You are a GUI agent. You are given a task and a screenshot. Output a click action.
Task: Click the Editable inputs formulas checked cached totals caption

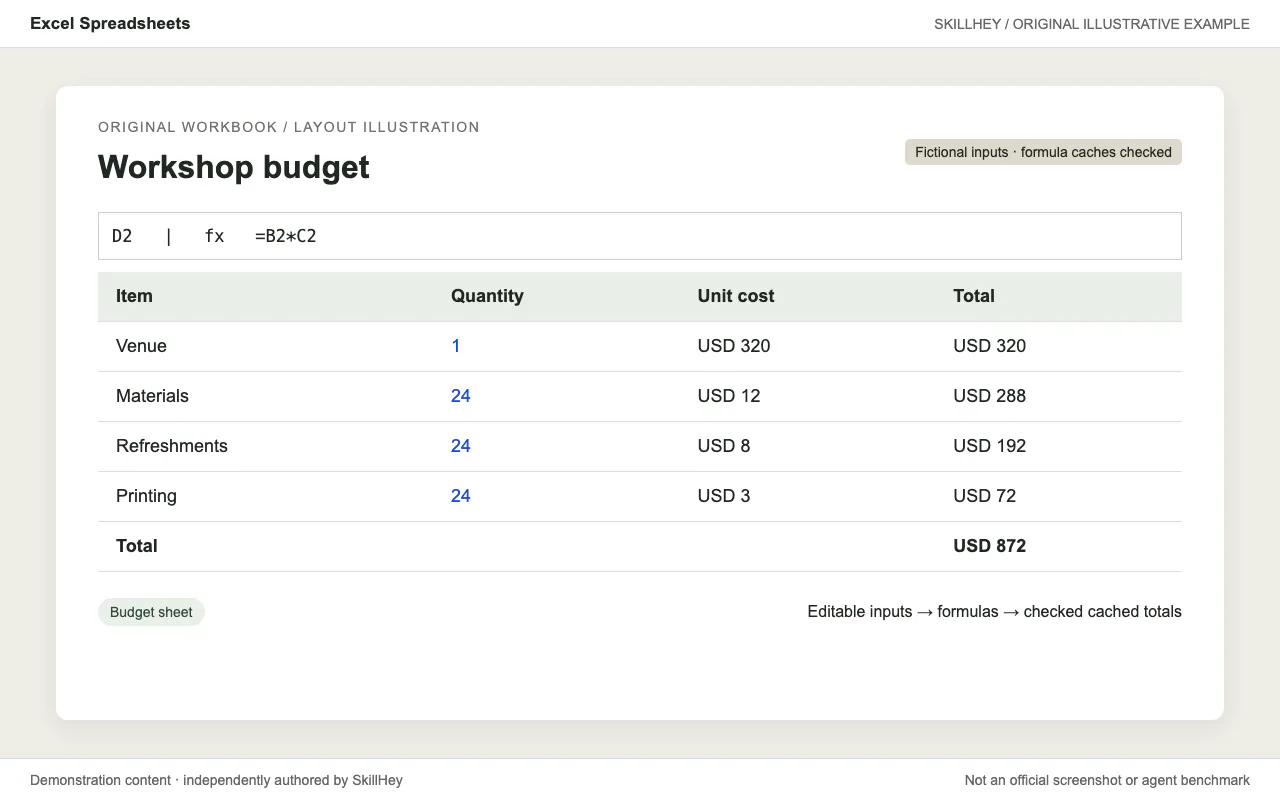[995, 612]
